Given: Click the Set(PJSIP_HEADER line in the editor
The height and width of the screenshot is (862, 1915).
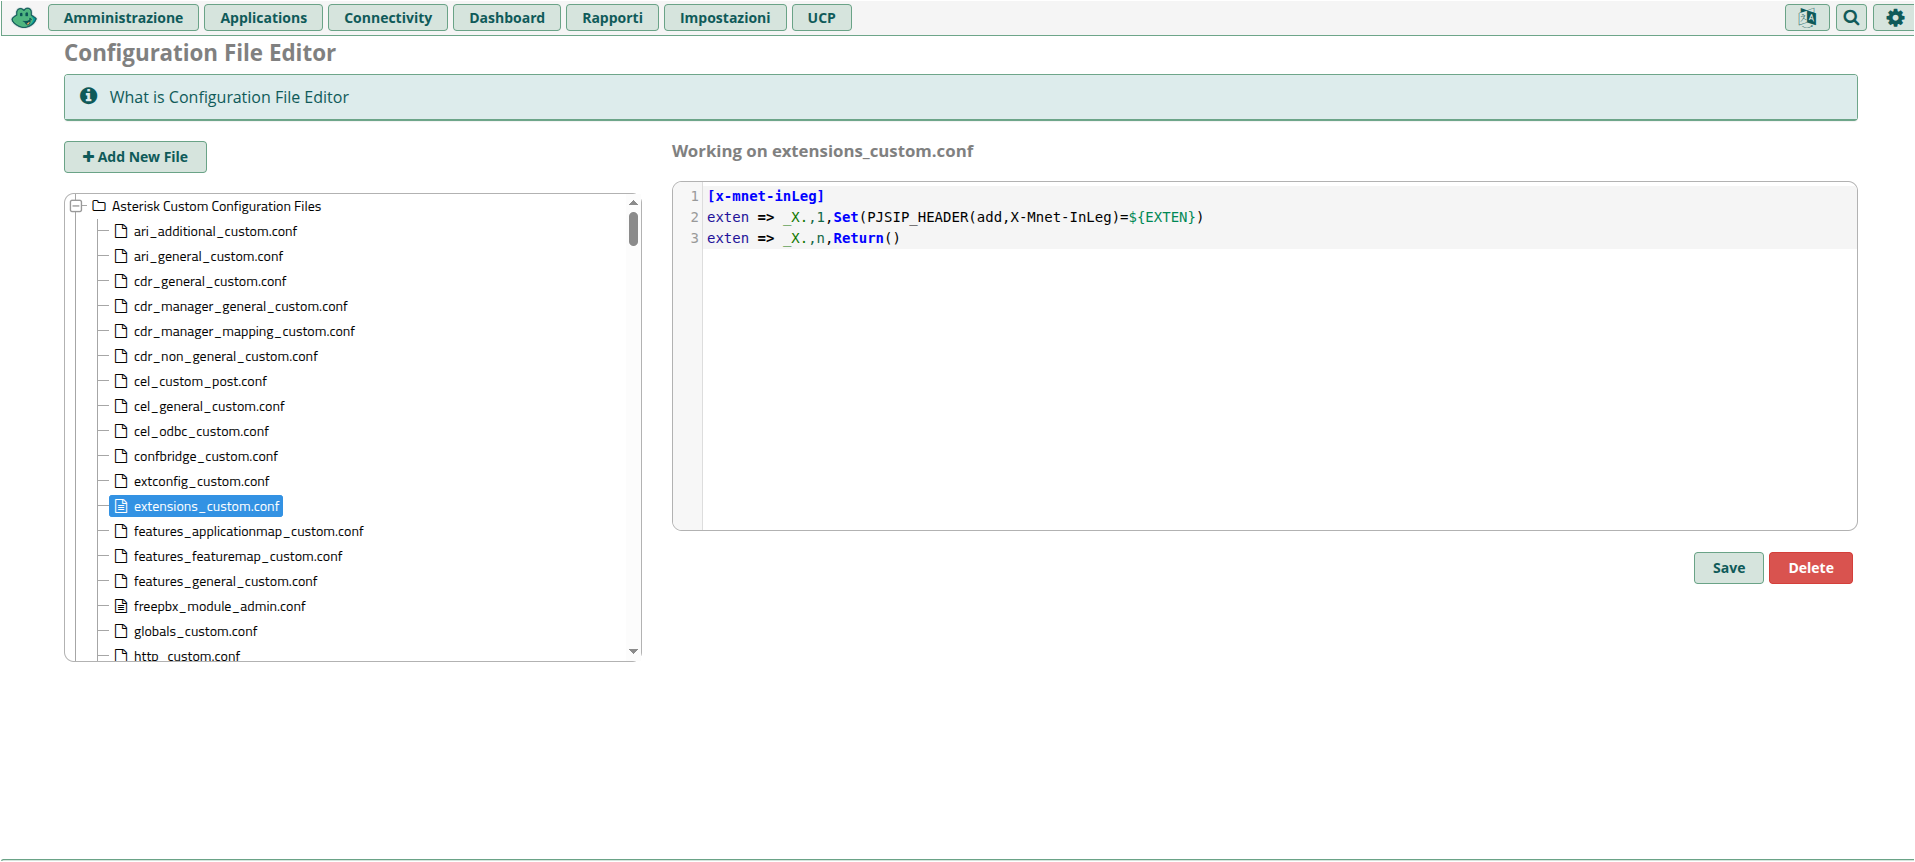Looking at the screenshot, I should pos(955,217).
